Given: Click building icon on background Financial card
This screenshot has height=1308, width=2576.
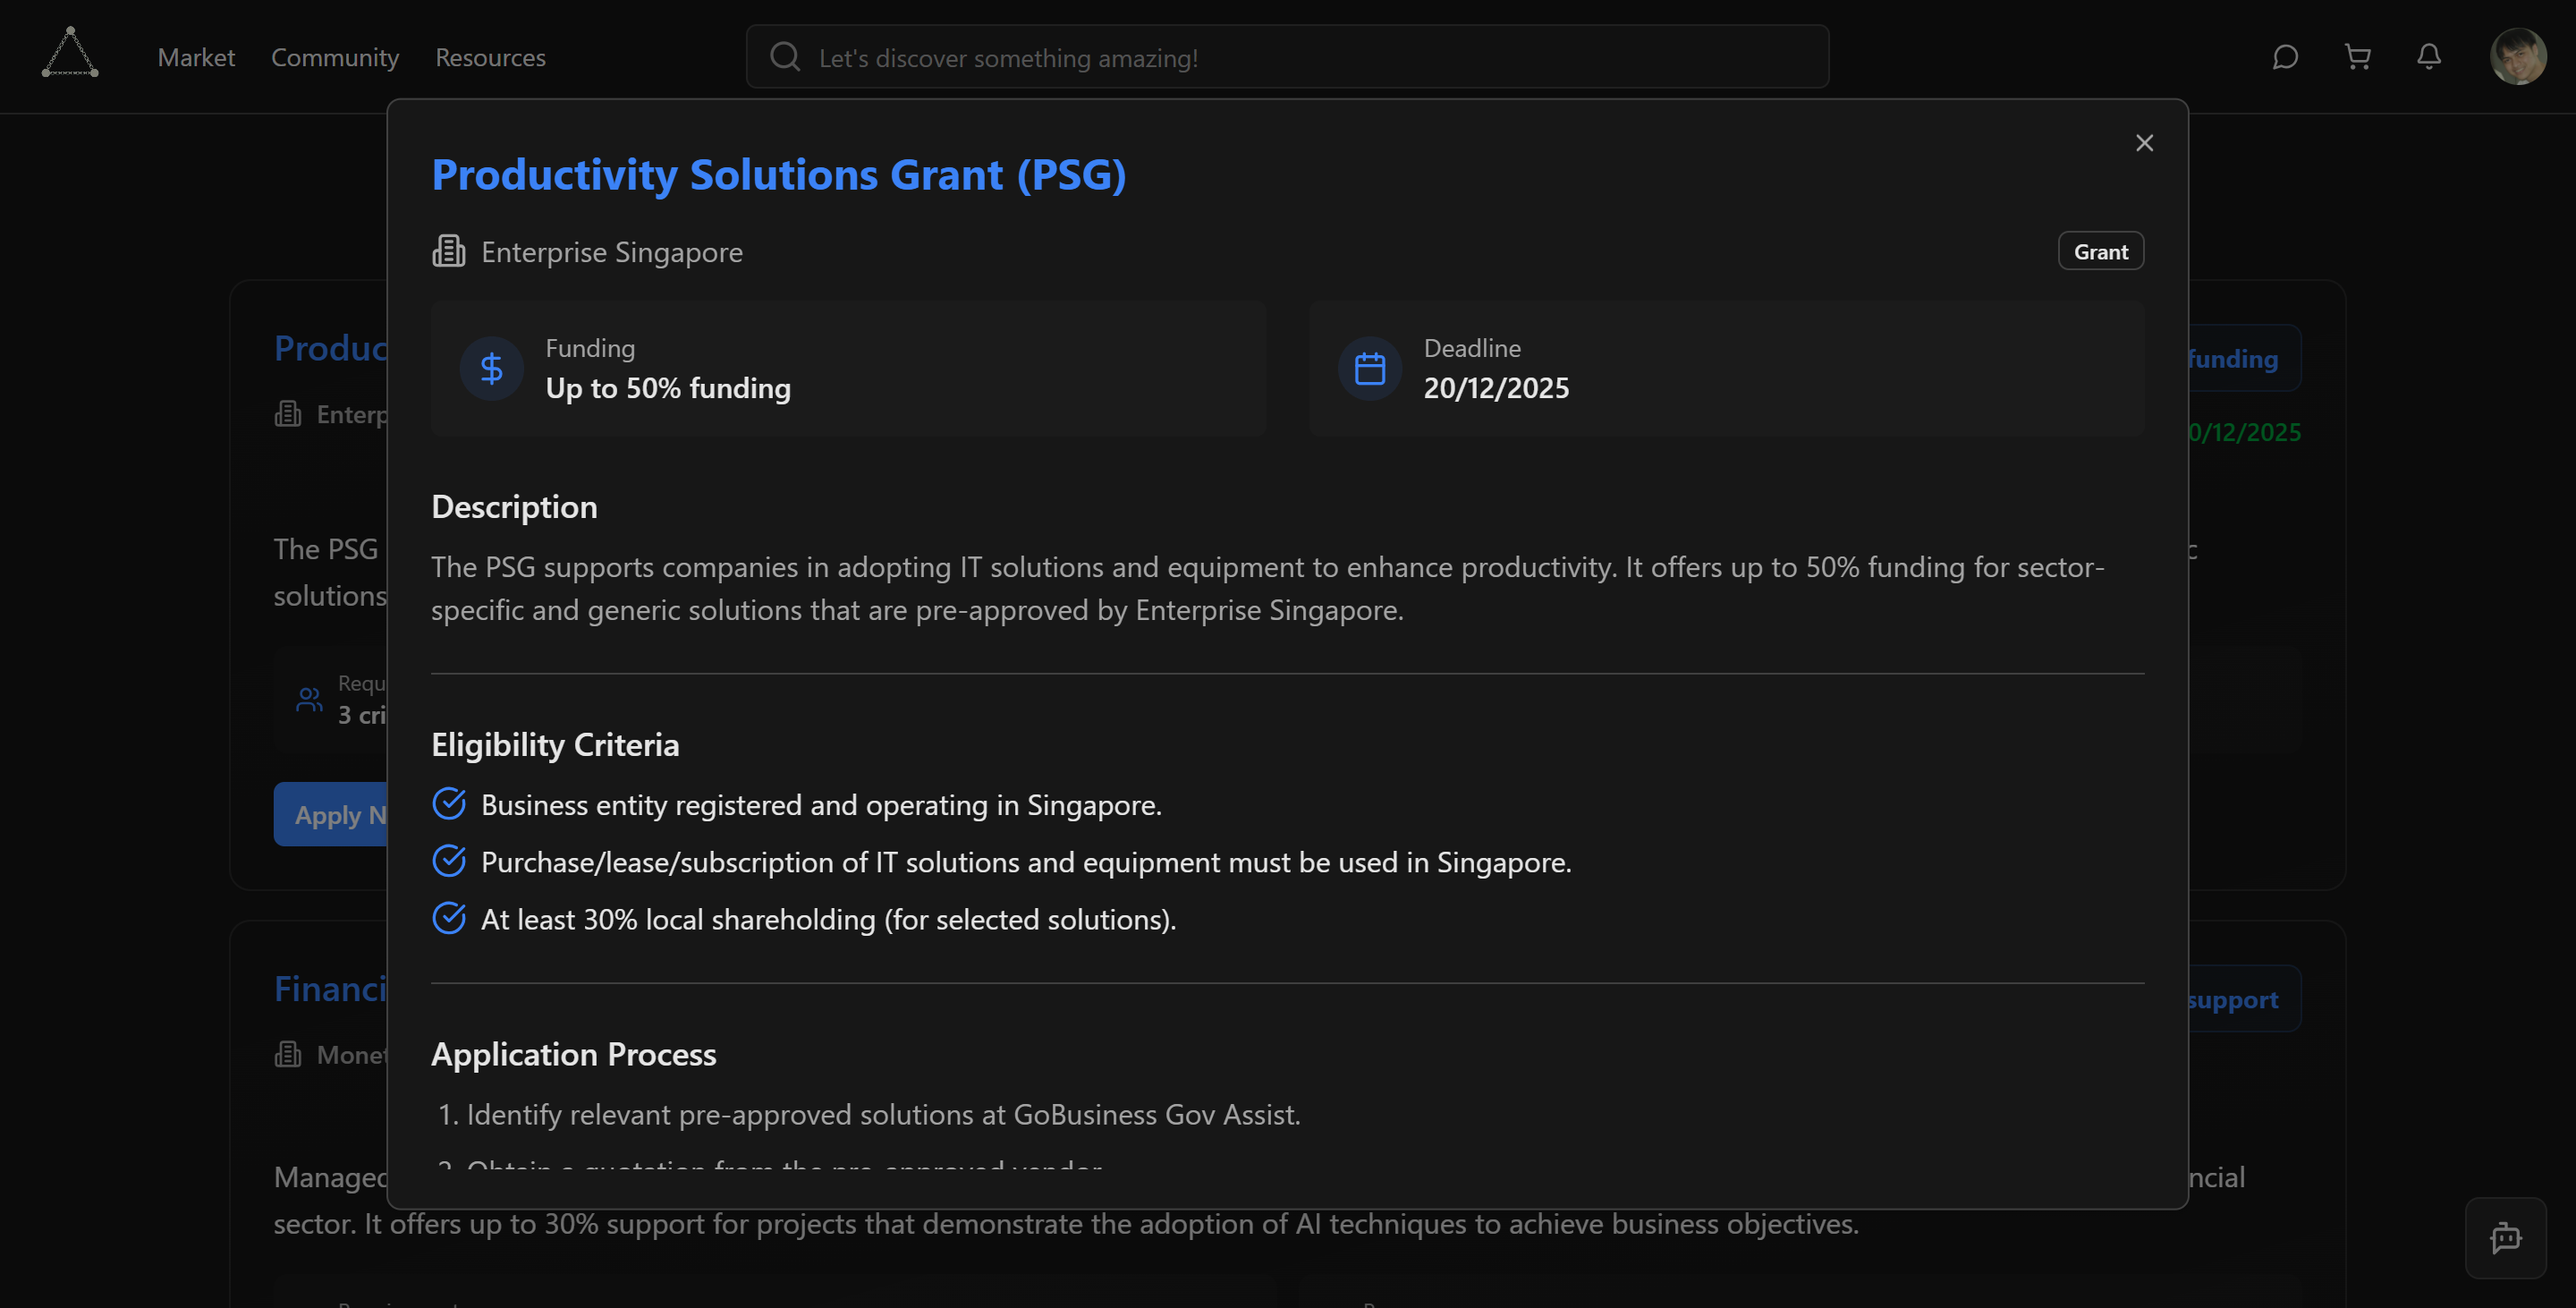Looking at the screenshot, I should 288,1054.
